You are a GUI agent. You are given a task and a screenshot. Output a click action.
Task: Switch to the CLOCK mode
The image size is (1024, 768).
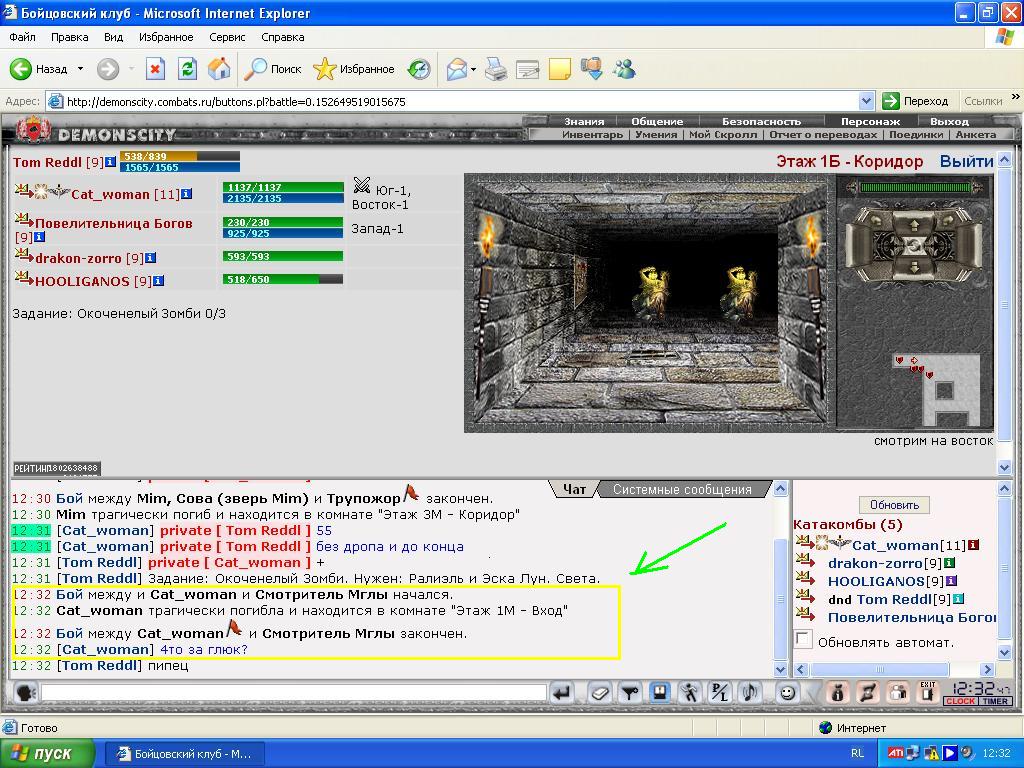tap(960, 701)
